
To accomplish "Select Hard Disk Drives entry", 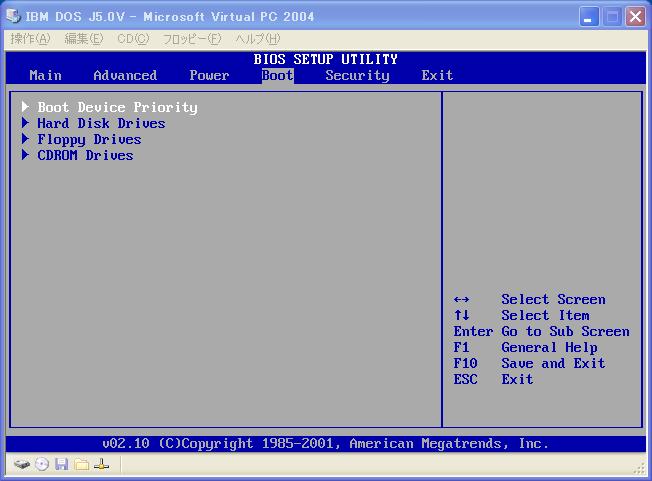I will click(x=101, y=123).
